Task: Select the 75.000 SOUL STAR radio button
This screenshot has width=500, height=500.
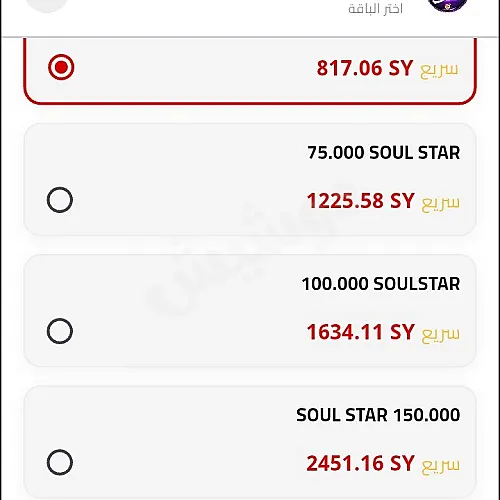Action: tap(60, 200)
